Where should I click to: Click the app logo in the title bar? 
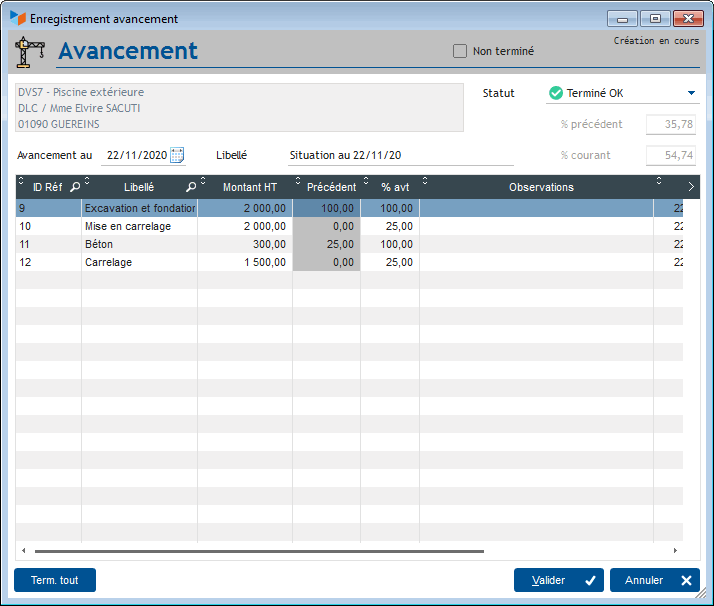pos(18,18)
